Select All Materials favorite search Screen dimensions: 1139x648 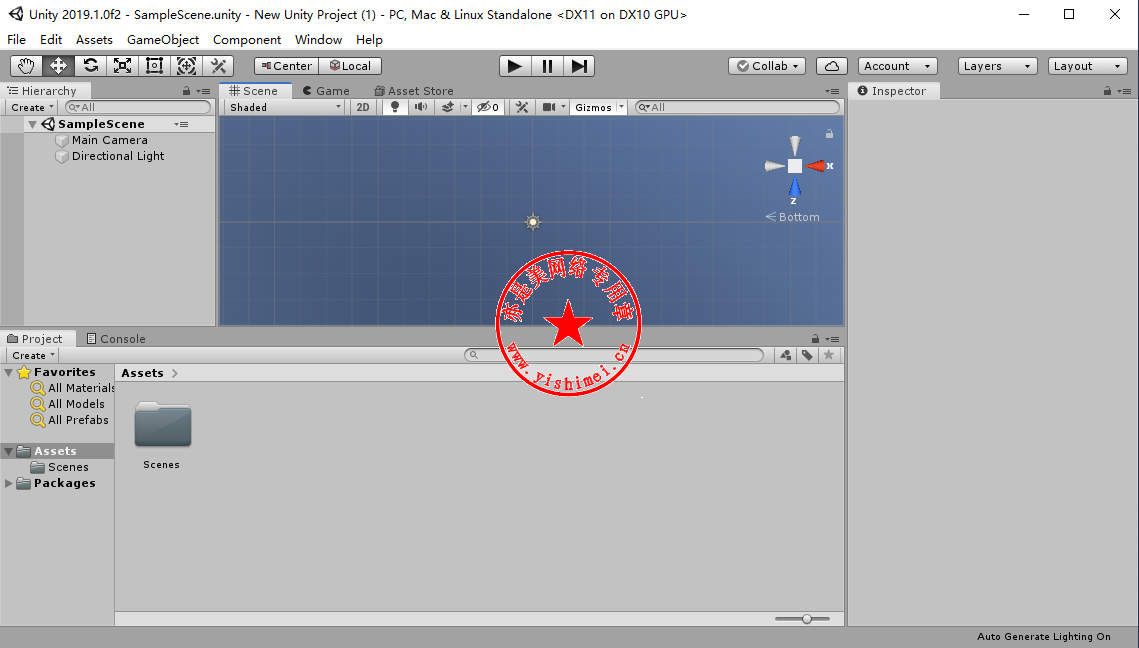click(x=73, y=388)
